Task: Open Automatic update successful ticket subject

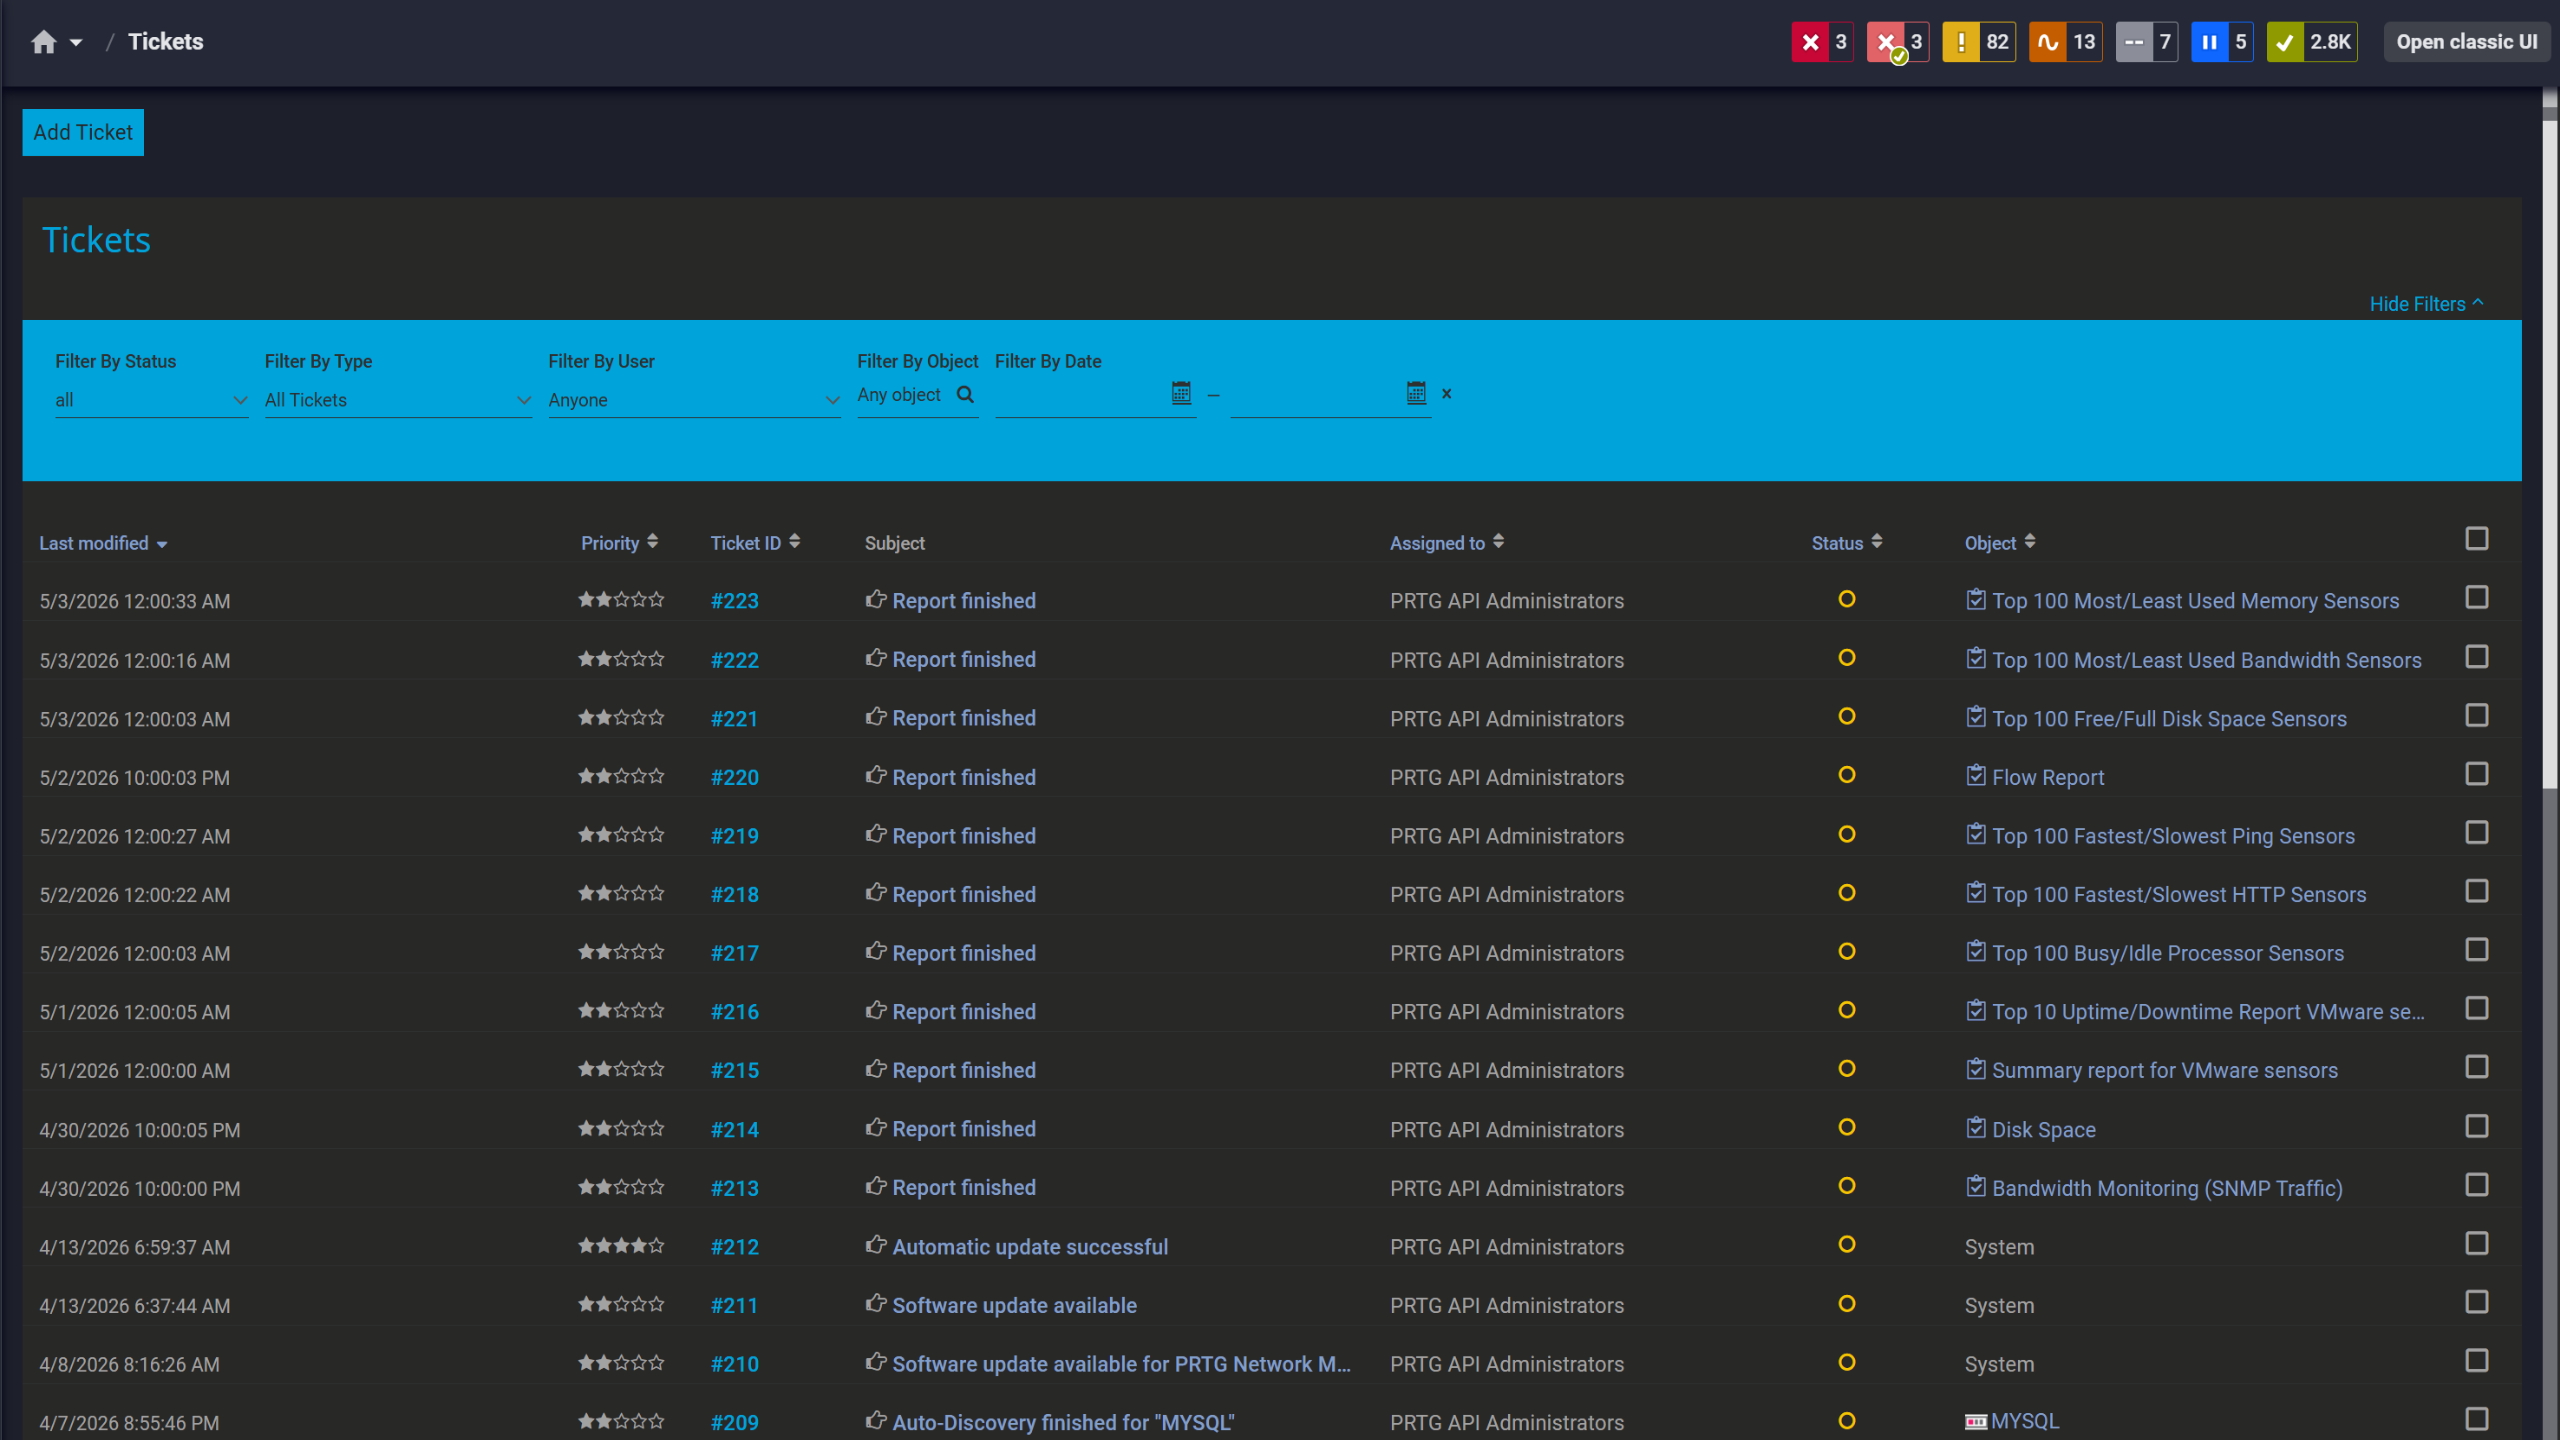Action: (1030, 1247)
